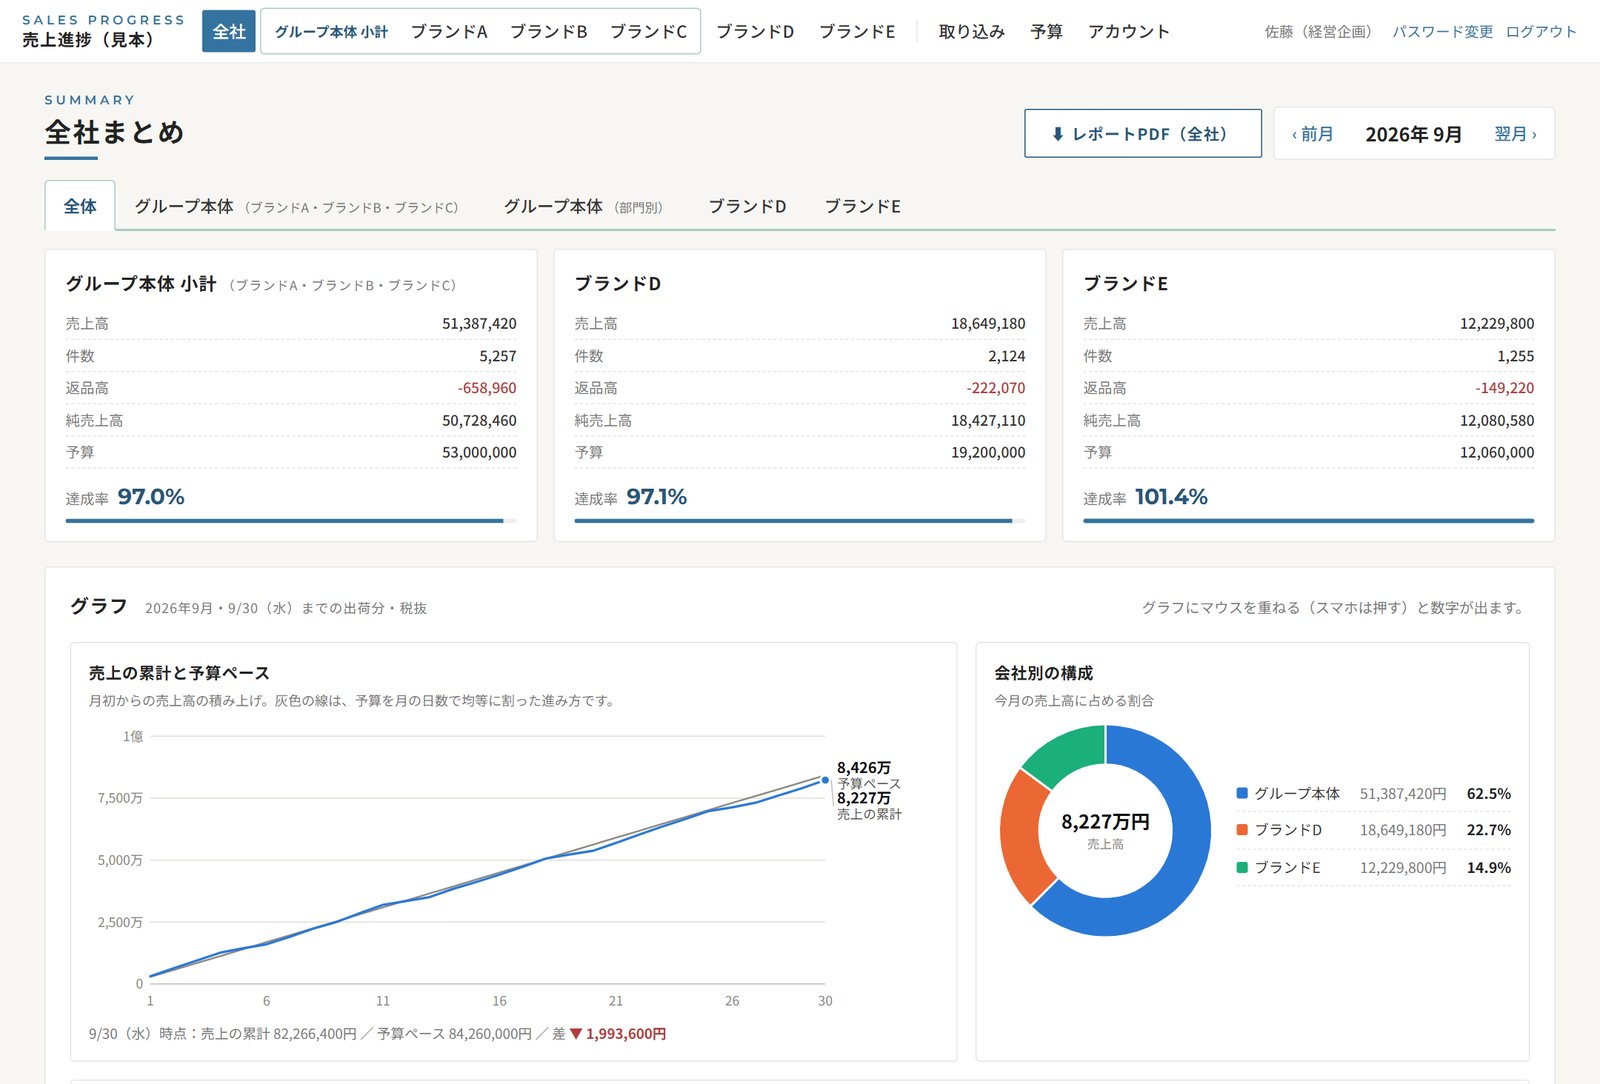Open the 全社 nav item
1600x1084 pixels.
pos(229,31)
